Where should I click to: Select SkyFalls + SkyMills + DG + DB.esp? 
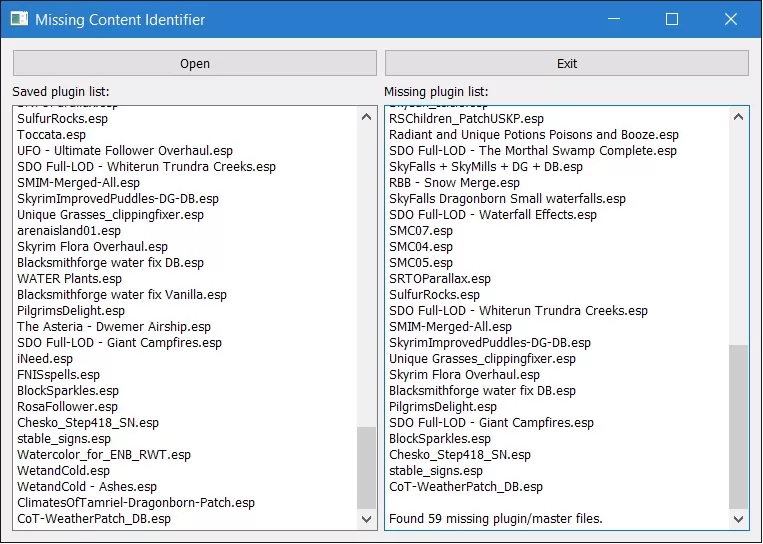click(x=486, y=167)
